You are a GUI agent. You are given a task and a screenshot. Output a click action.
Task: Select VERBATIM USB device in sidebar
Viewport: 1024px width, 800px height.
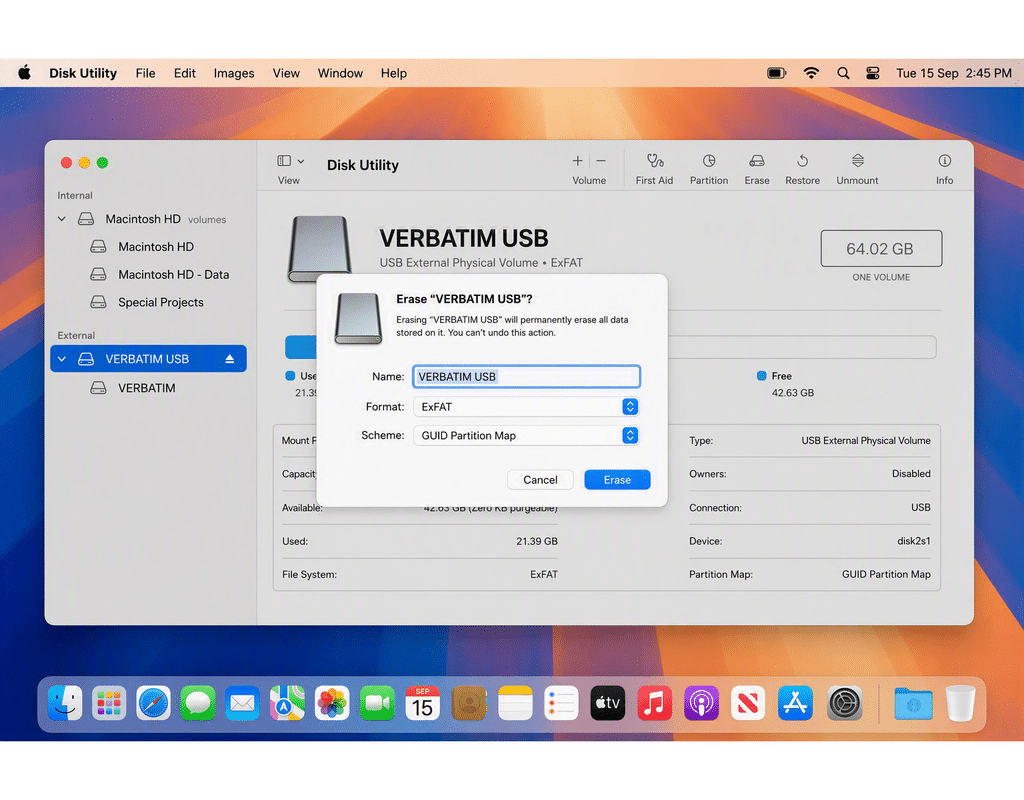pos(148,359)
